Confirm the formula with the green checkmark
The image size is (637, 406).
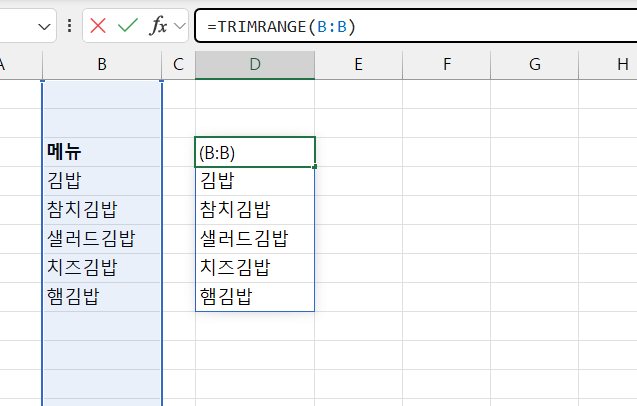[x=128, y=26]
